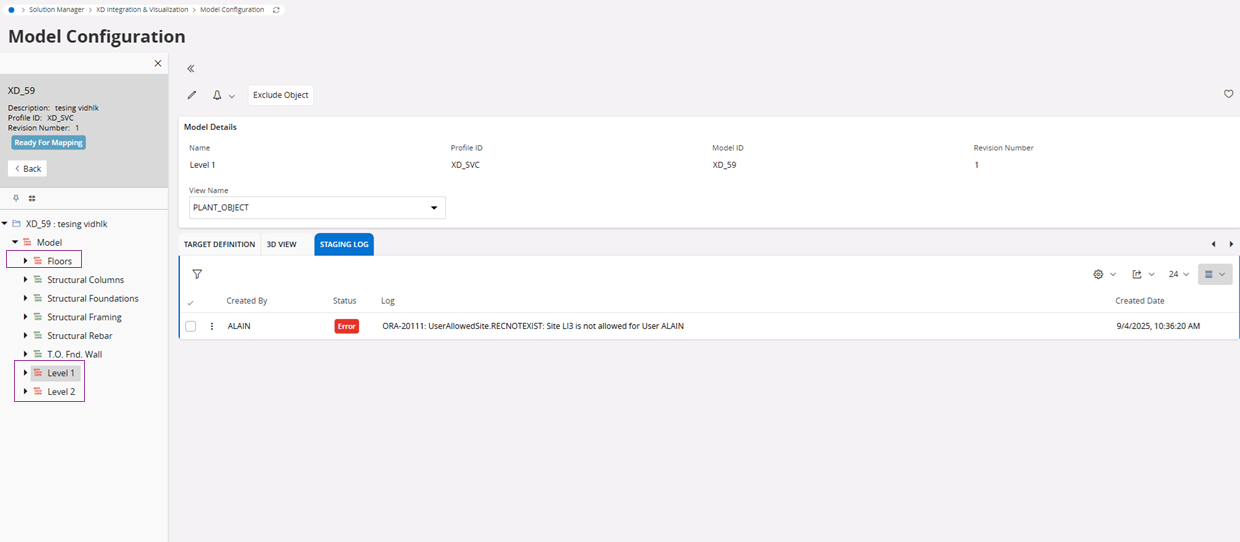Close the left navigator panel
Image resolution: width=1240 pixels, height=542 pixels.
click(157, 63)
